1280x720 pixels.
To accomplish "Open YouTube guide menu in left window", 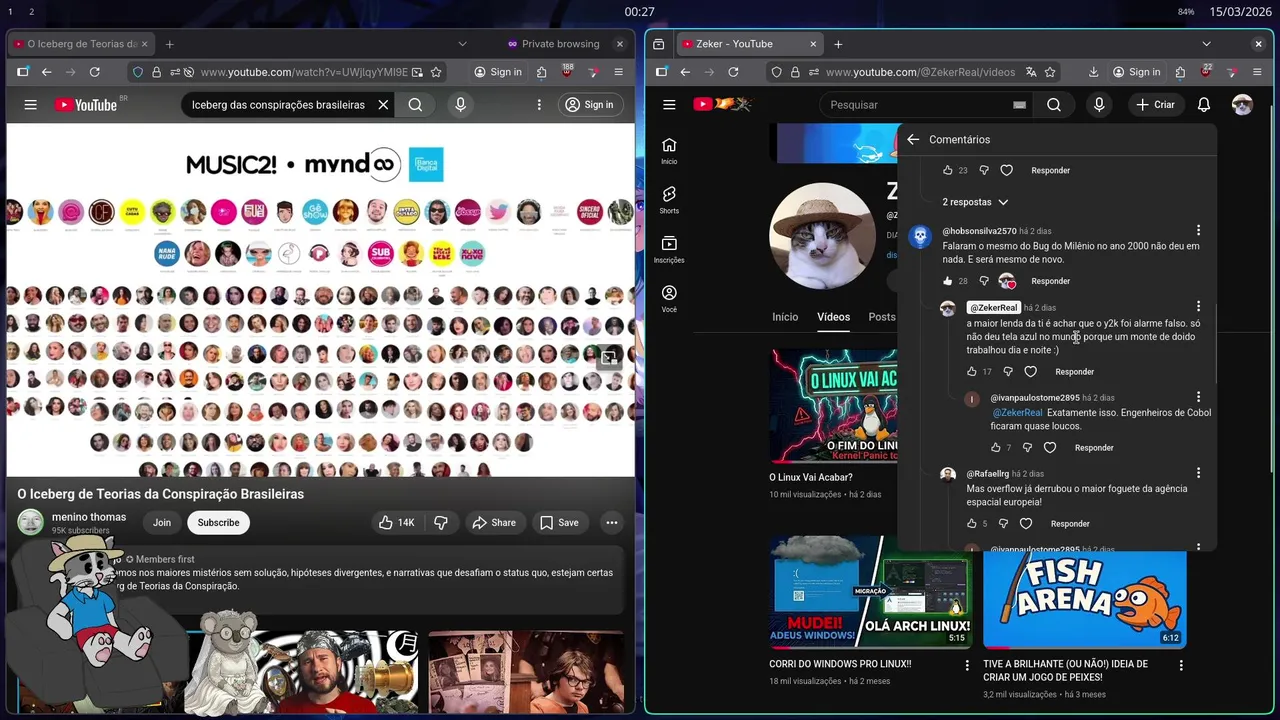I will click(x=30, y=105).
